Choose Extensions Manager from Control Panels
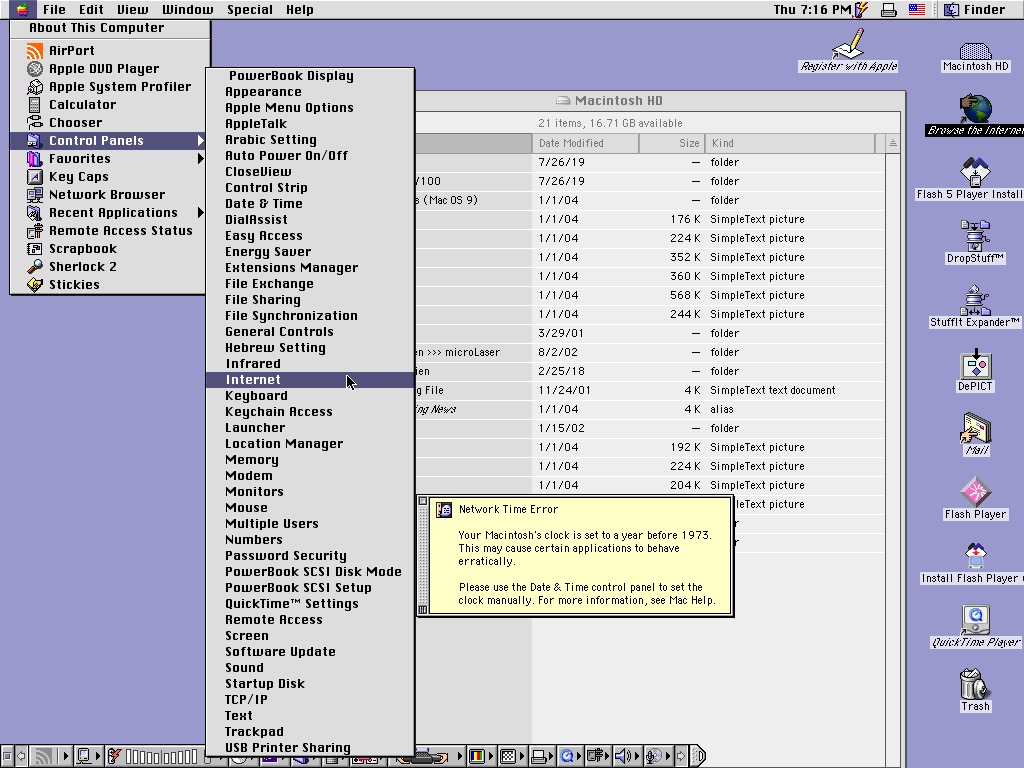The height and width of the screenshot is (768, 1024). coord(310,268)
